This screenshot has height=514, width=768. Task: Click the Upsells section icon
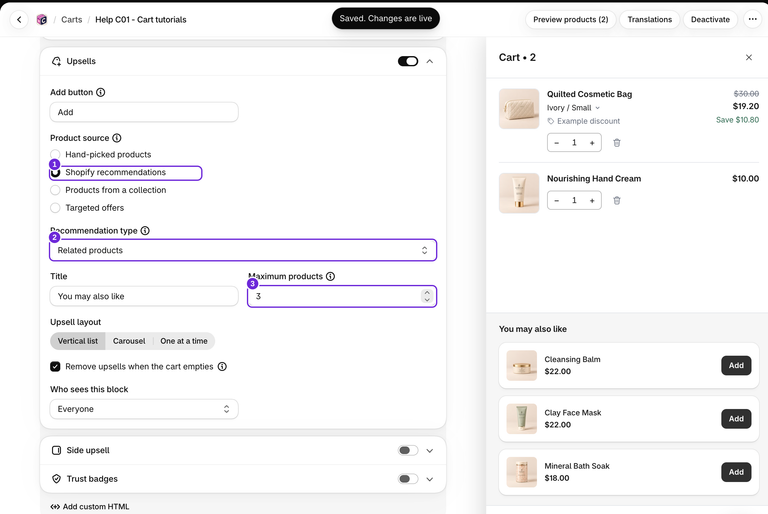tap(56, 61)
